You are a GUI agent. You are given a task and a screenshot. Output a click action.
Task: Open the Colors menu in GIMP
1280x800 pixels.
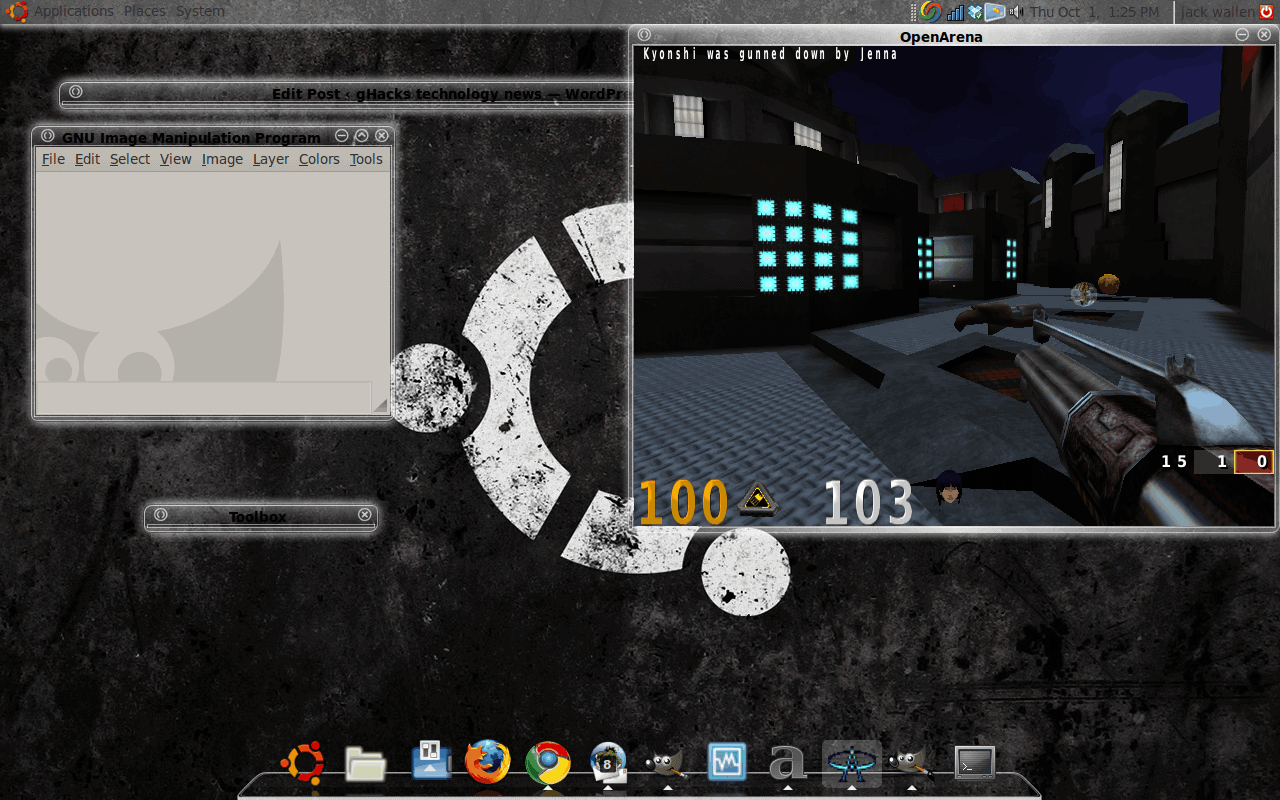click(319, 159)
